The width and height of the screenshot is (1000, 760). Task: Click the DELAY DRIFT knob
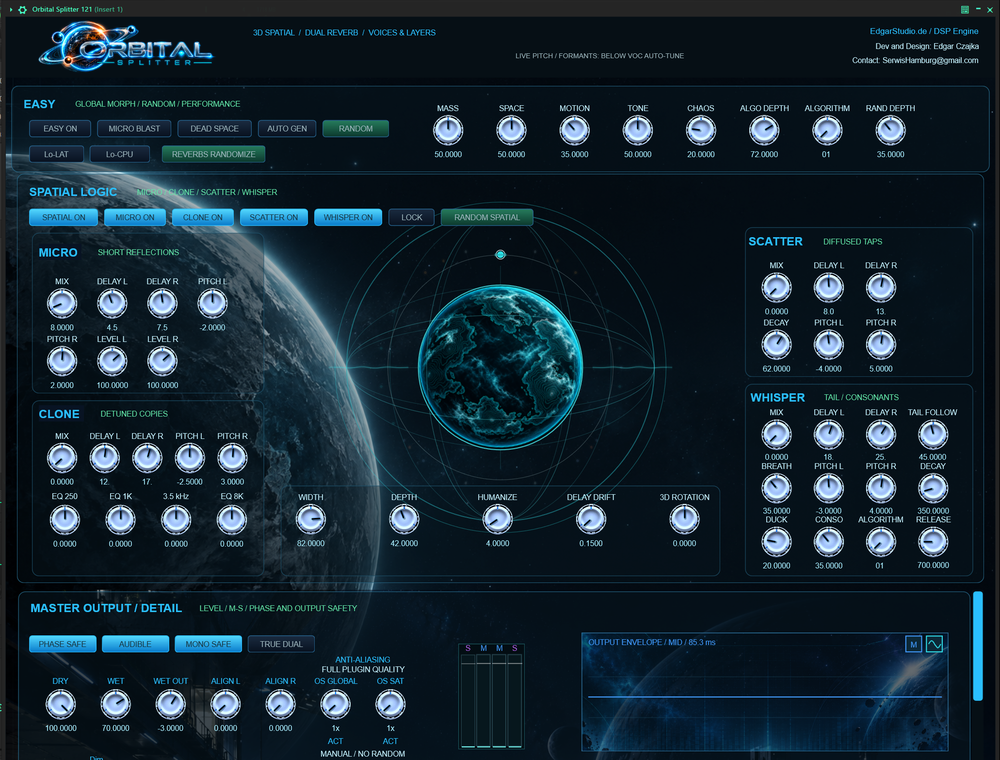coord(591,520)
